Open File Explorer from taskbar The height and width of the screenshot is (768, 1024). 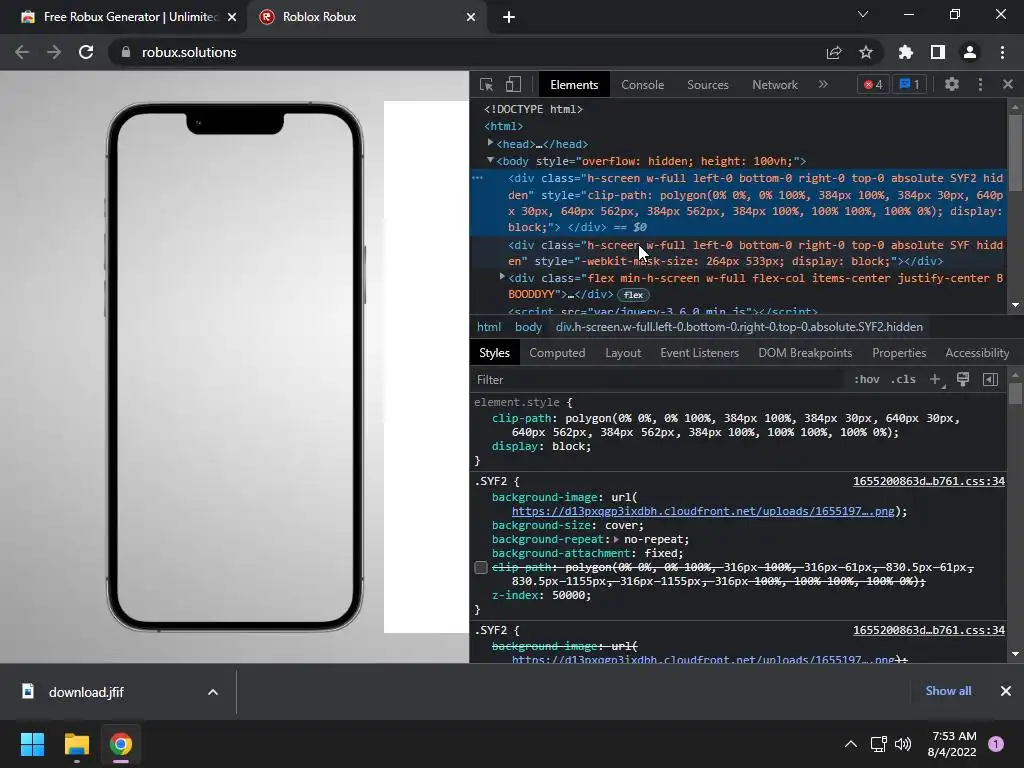(x=76, y=744)
